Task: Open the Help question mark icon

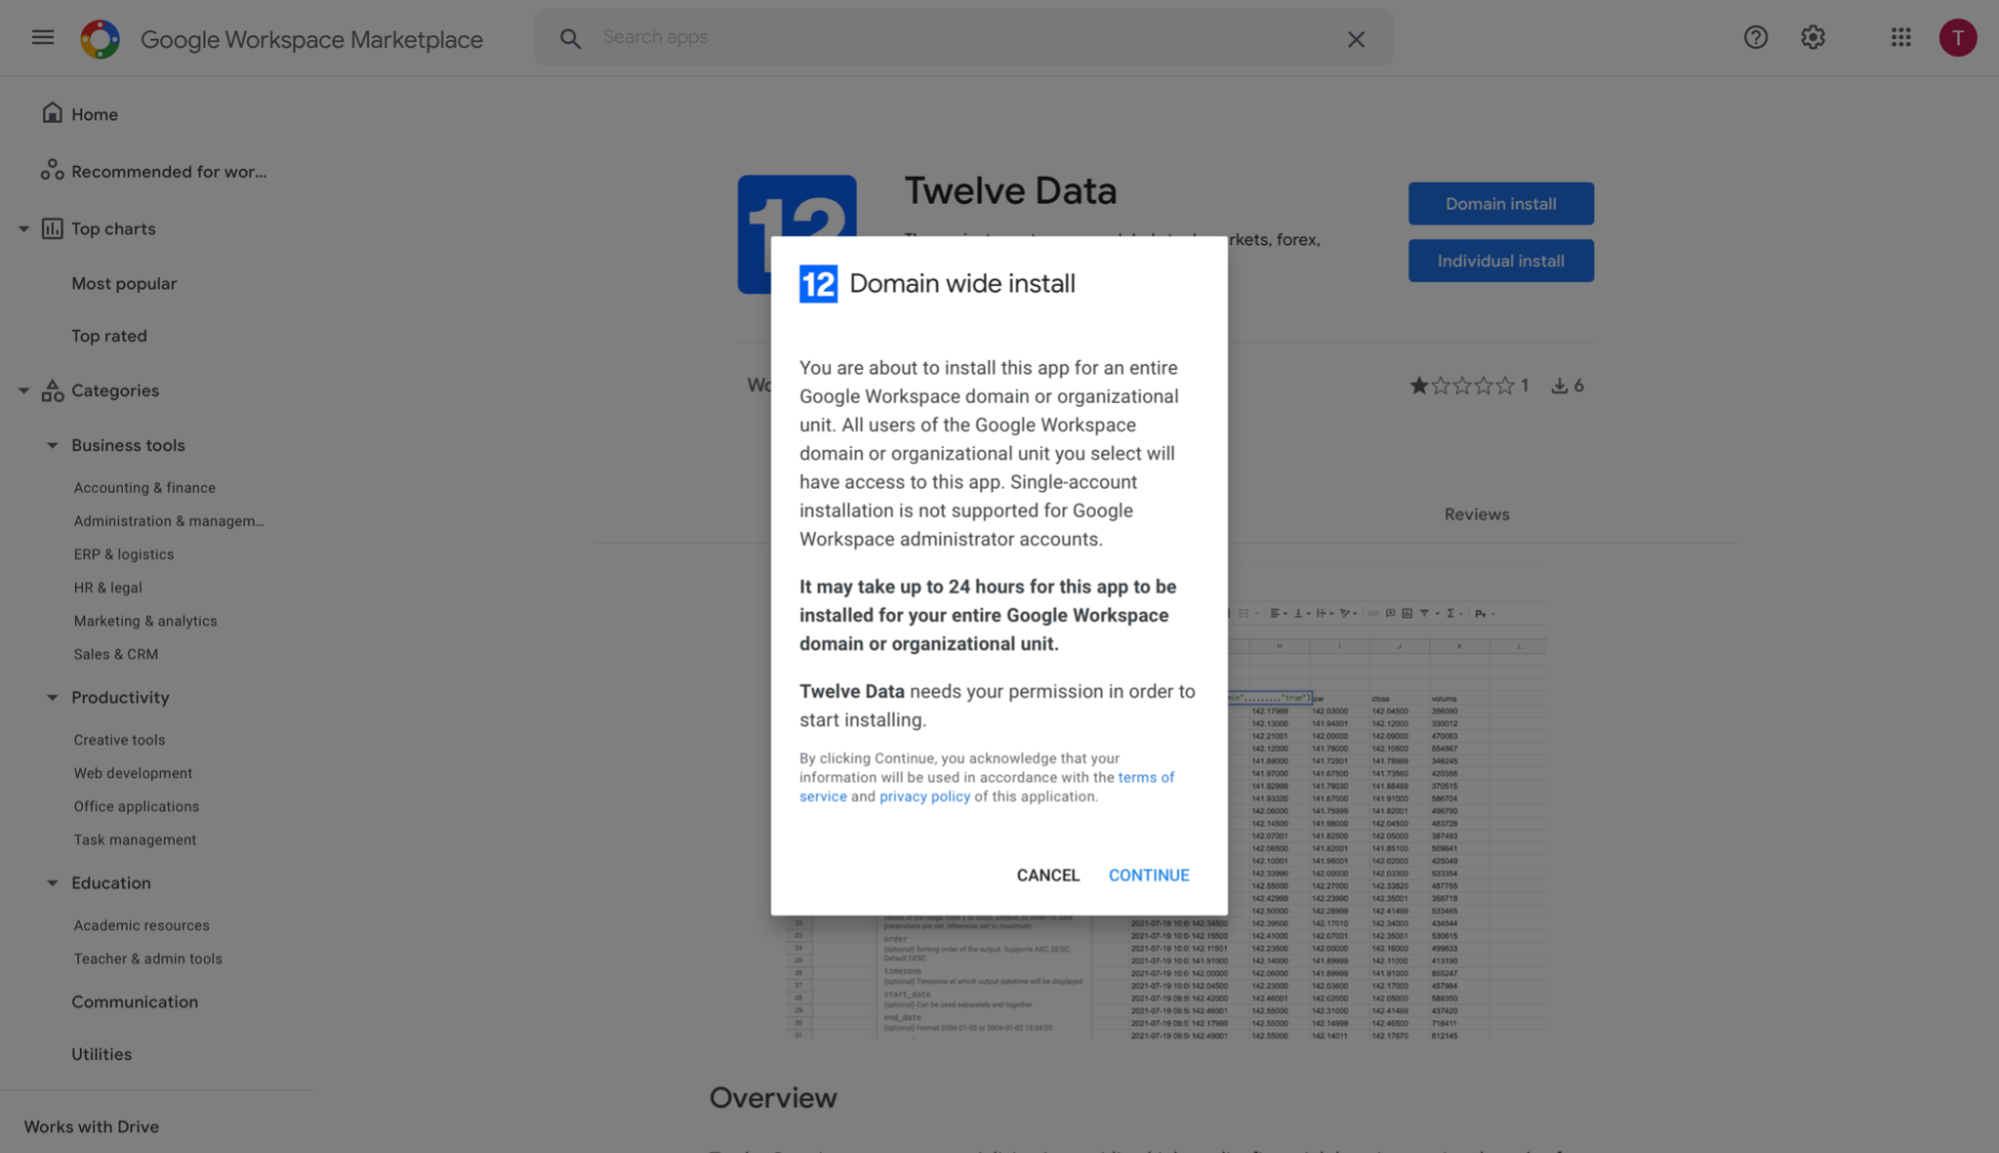Action: pos(1756,37)
